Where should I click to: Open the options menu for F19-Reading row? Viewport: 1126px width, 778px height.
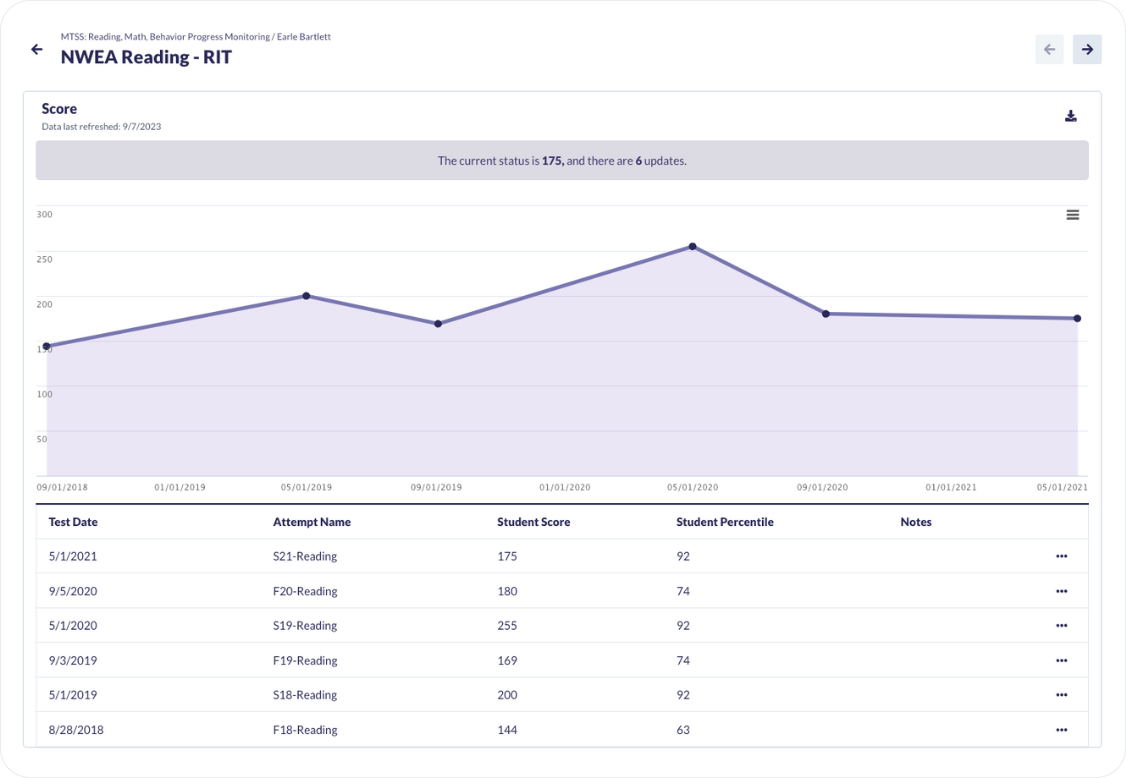point(1061,661)
